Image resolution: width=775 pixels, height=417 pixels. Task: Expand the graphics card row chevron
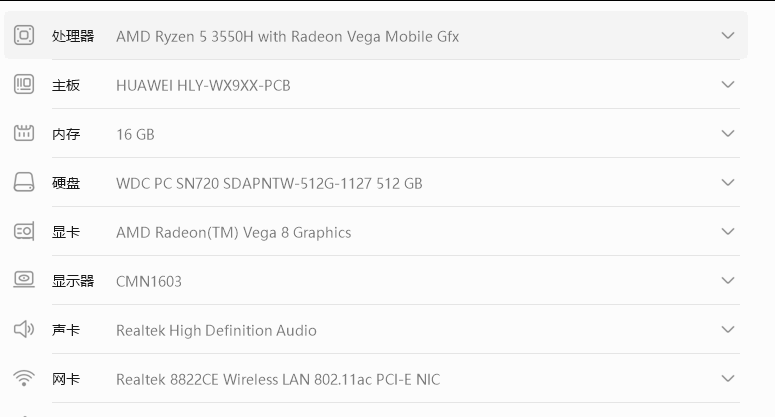(x=728, y=232)
